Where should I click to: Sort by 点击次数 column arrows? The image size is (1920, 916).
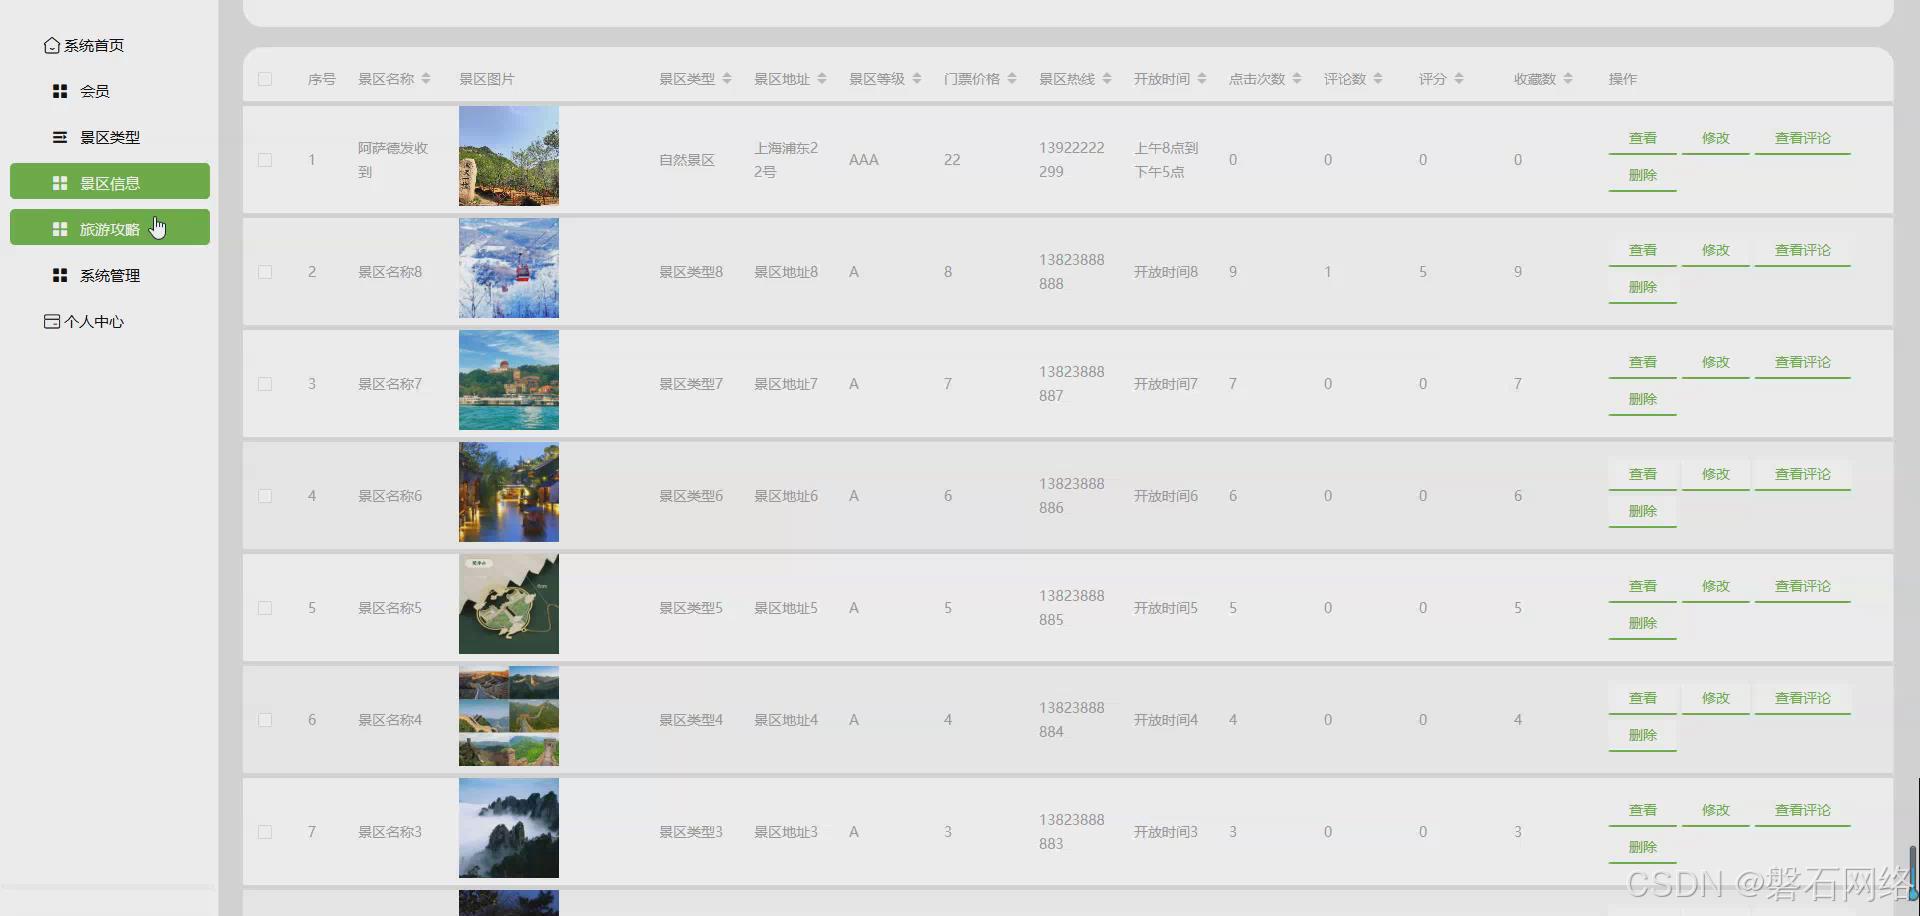click(x=1297, y=79)
